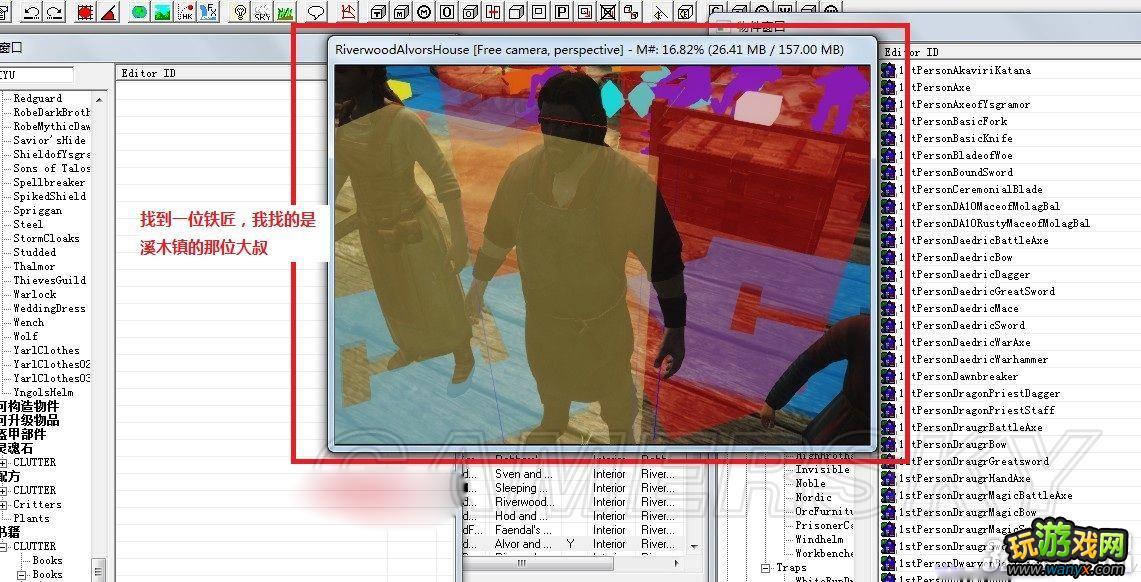Select 1stPersonBladeofWoe in the list

coord(955,156)
